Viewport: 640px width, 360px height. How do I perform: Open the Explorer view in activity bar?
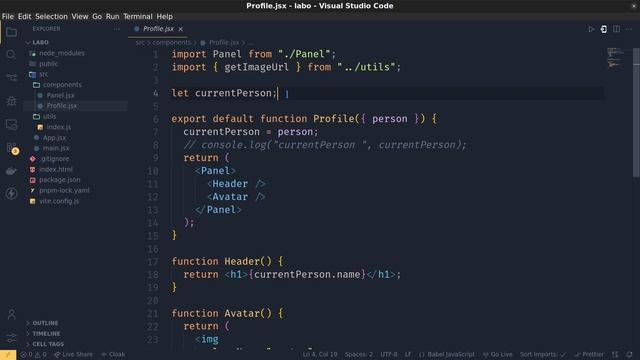coord(11,32)
